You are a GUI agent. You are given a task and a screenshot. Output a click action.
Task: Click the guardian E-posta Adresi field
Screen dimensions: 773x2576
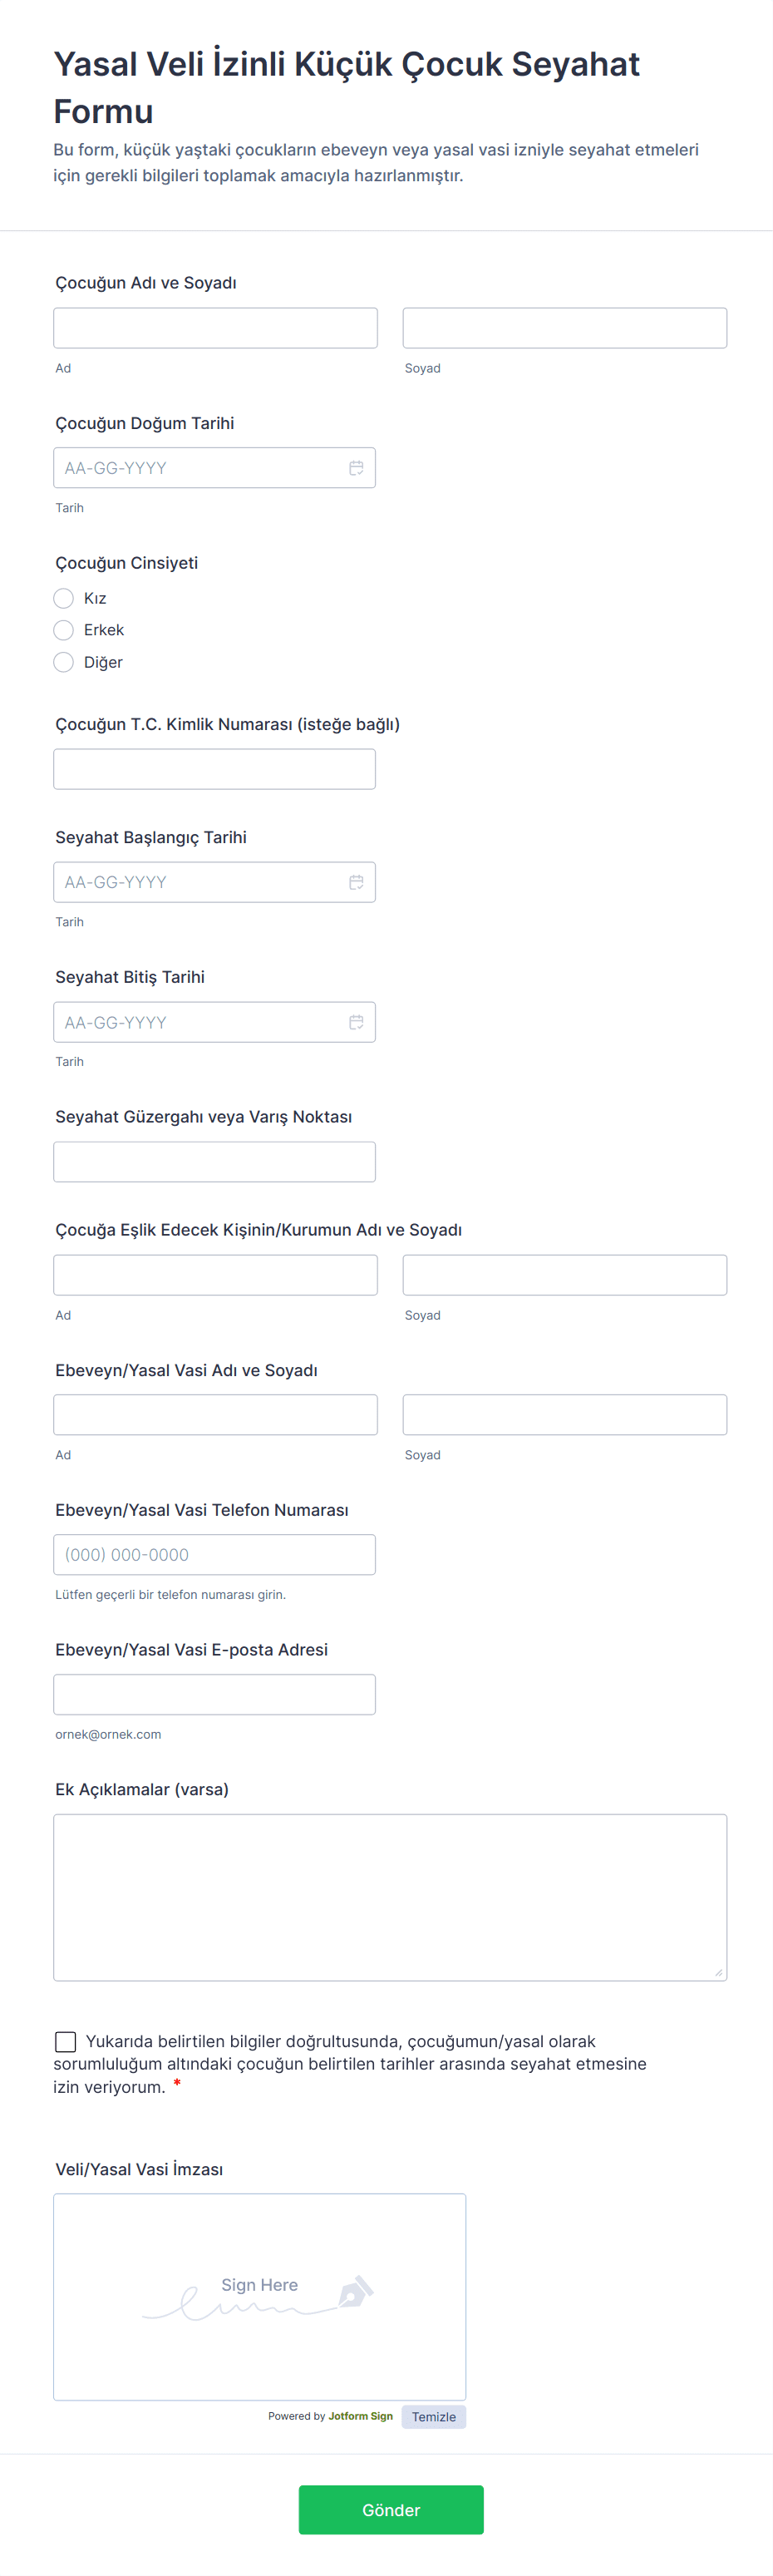(x=214, y=1695)
